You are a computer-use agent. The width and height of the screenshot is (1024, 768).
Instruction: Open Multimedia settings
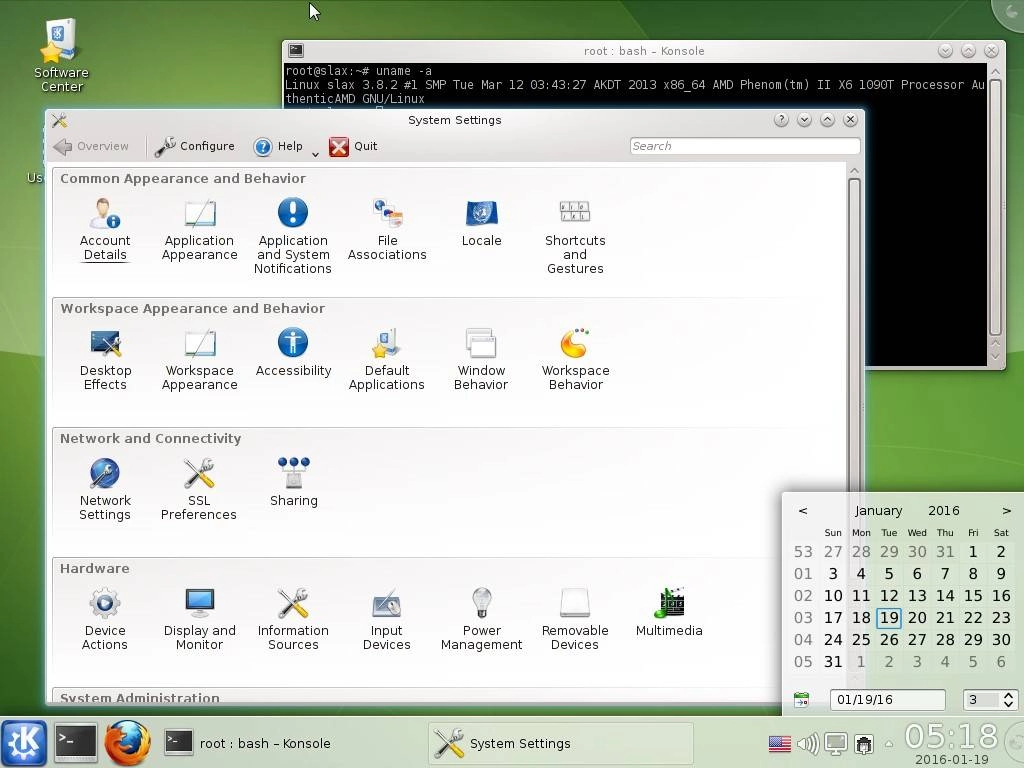coord(669,613)
